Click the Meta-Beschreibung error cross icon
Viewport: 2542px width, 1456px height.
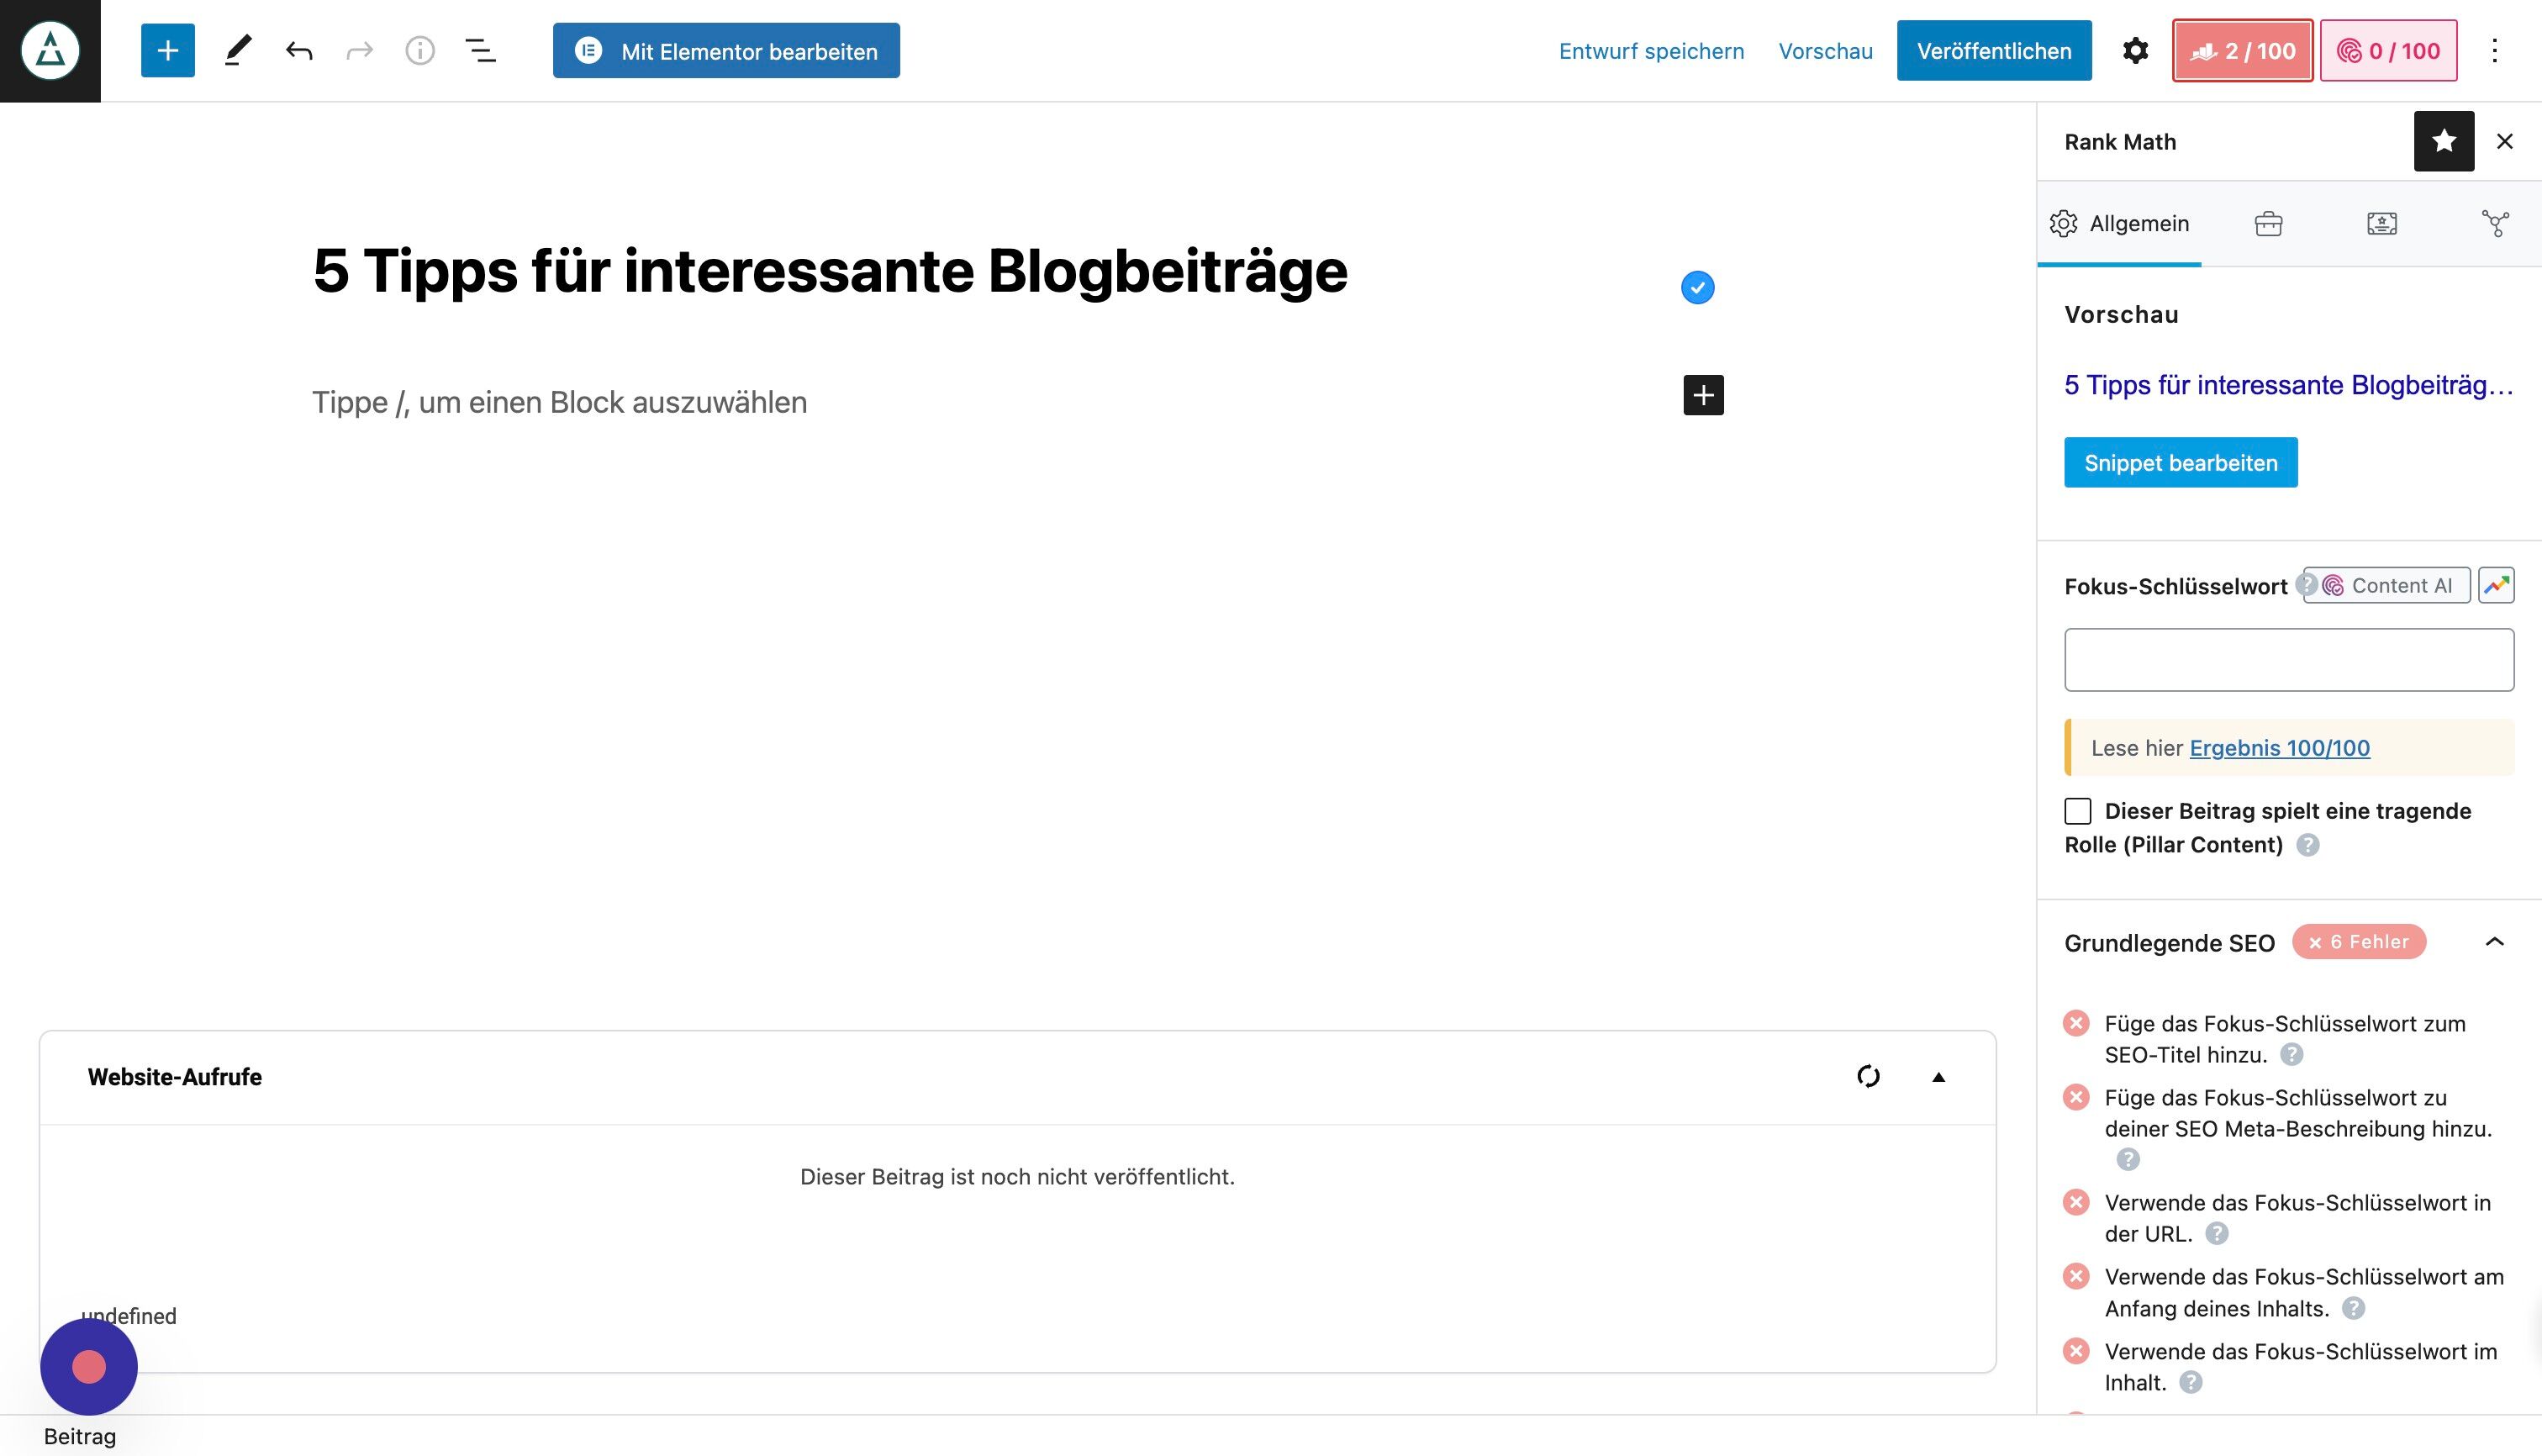coord(2076,1097)
